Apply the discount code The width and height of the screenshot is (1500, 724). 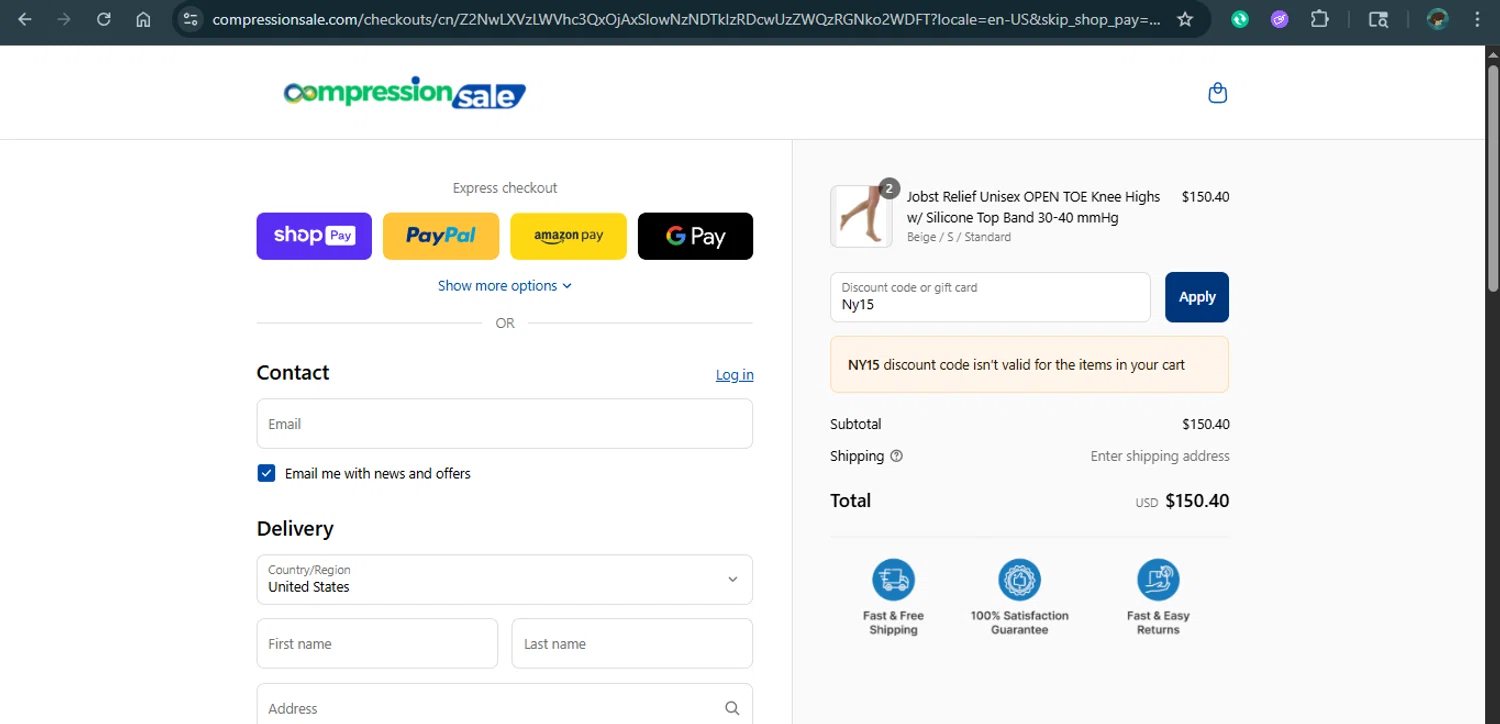point(1197,297)
